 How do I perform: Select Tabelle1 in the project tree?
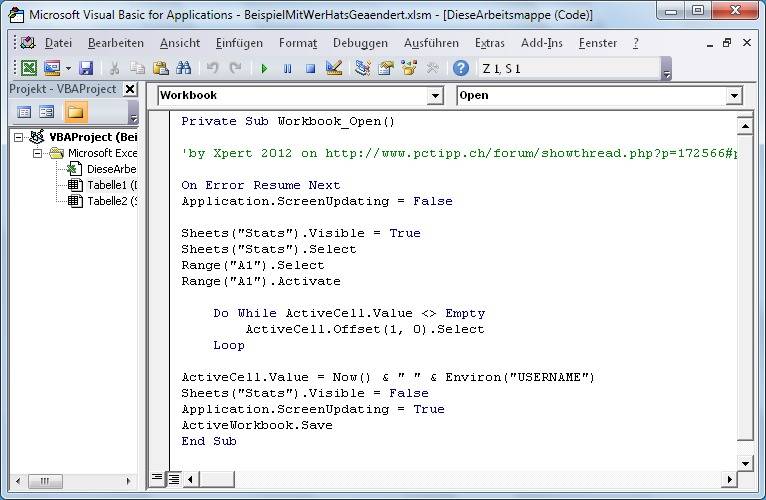[110, 185]
